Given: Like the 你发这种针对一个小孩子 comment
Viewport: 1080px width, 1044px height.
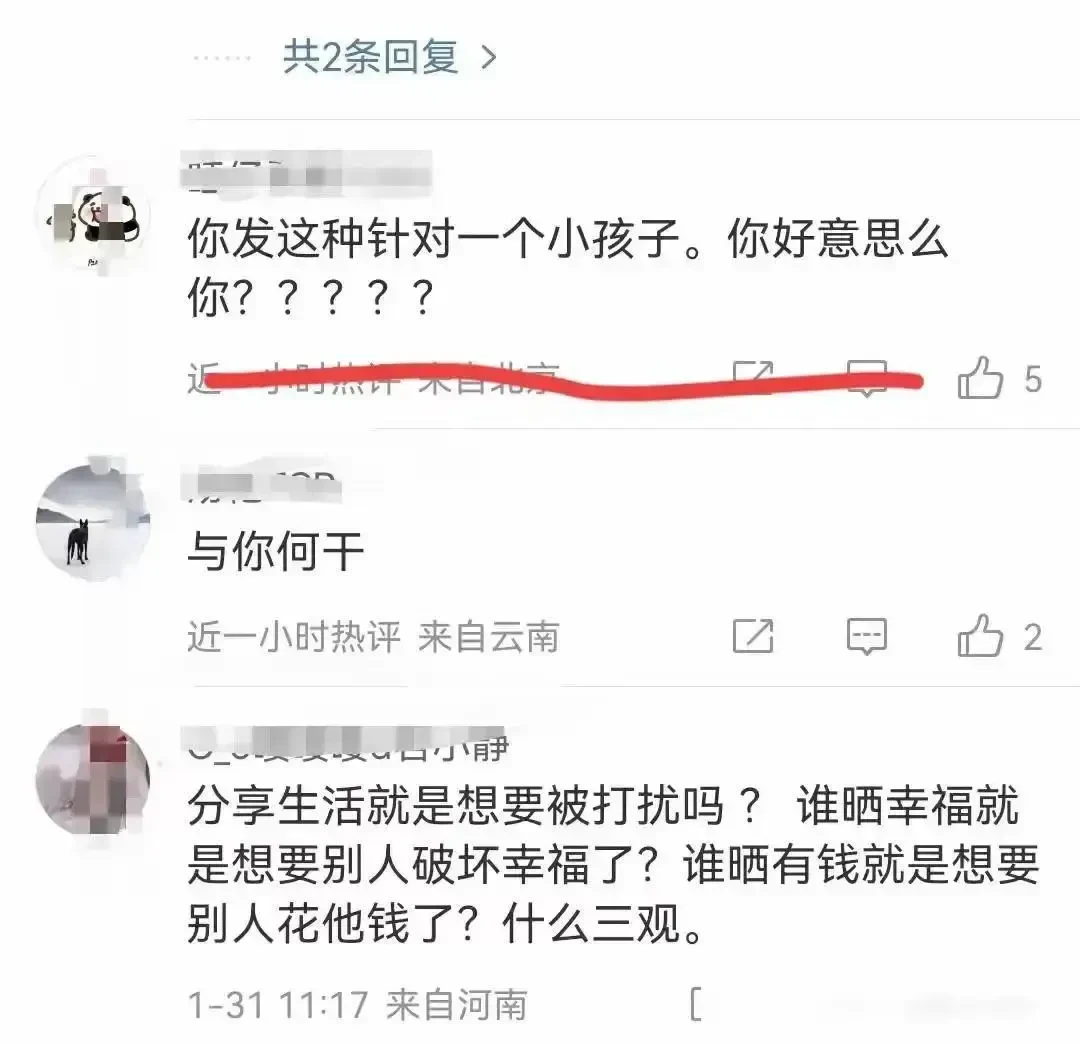Looking at the screenshot, I should point(980,377).
